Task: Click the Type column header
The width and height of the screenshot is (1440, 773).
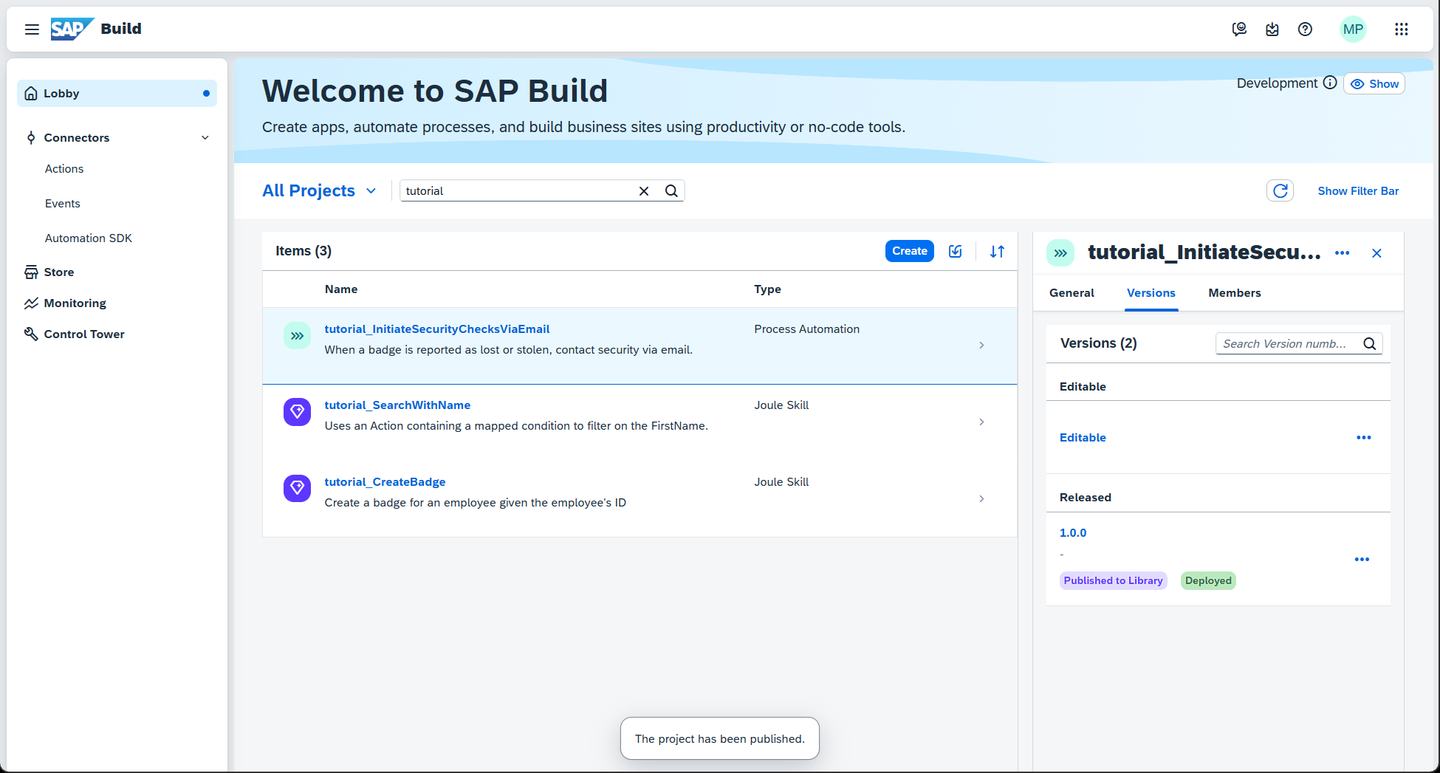Action: (768, 289)
